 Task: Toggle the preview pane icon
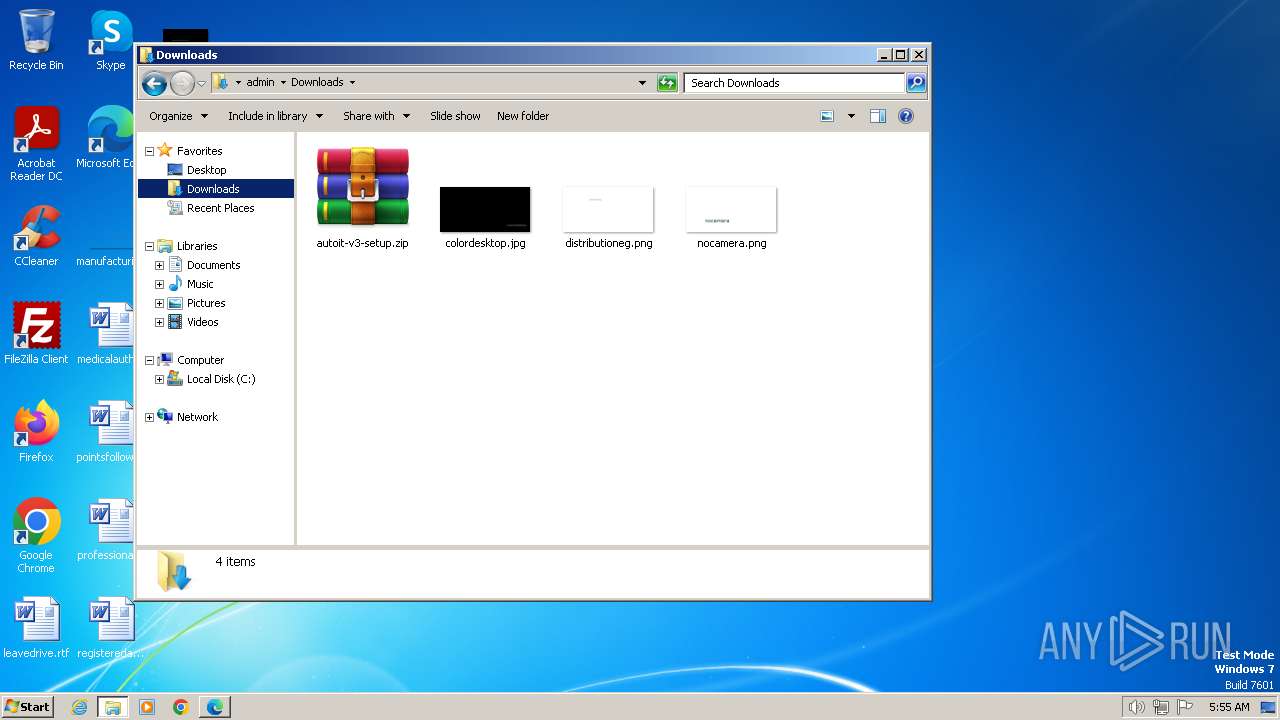(877, 116)
